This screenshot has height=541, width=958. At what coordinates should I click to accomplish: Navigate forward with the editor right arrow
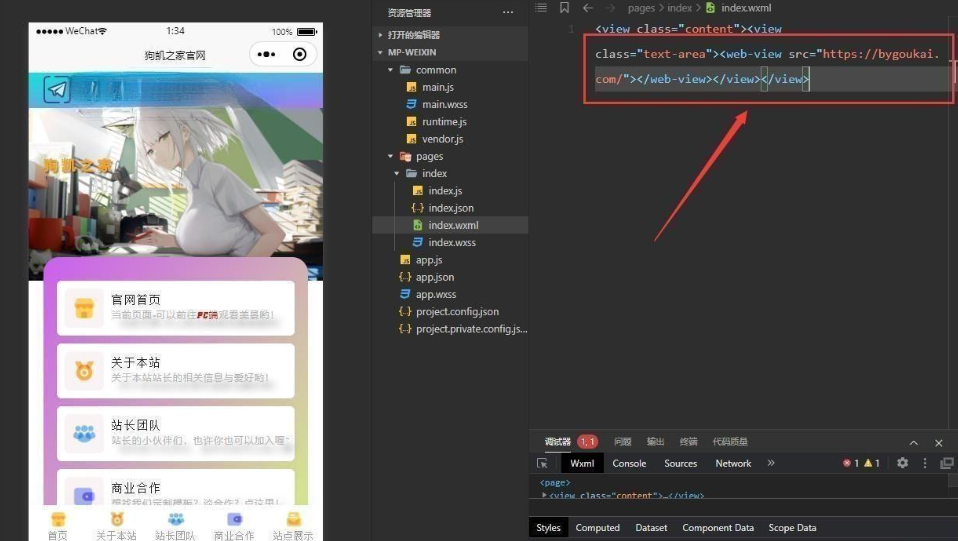[x=610, y=8]
